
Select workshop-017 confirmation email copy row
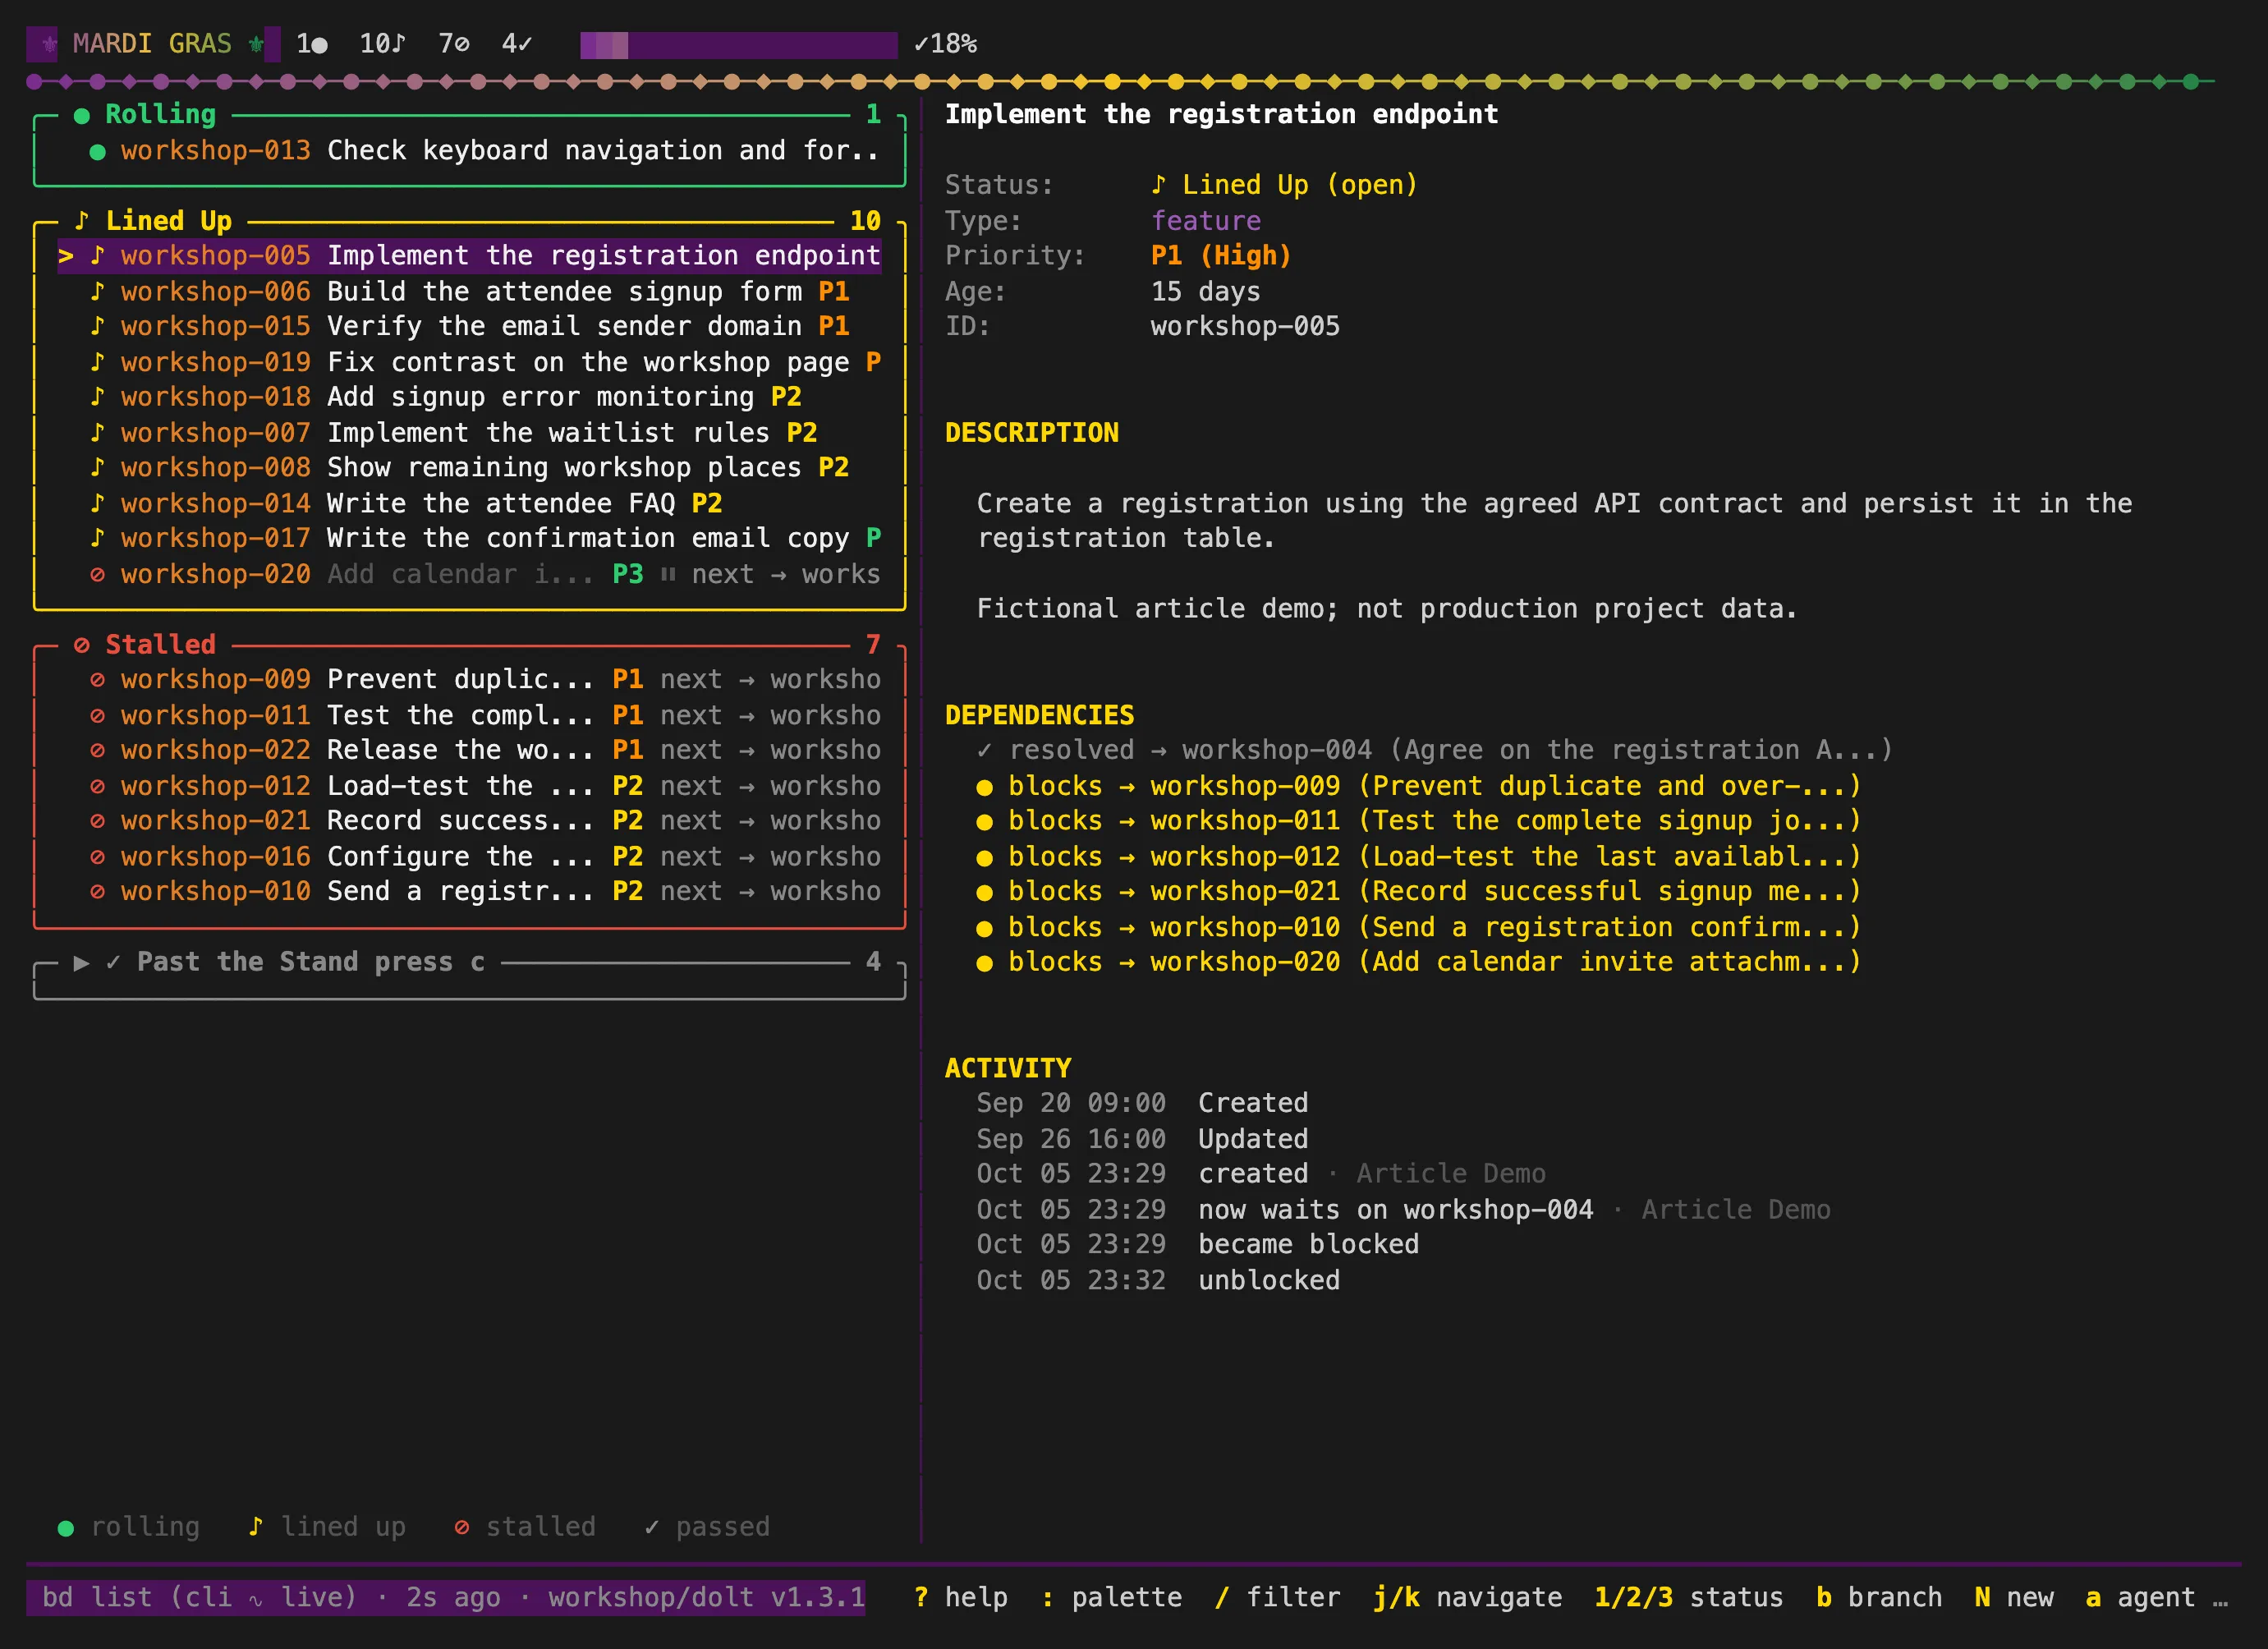(x=469, y=538)
